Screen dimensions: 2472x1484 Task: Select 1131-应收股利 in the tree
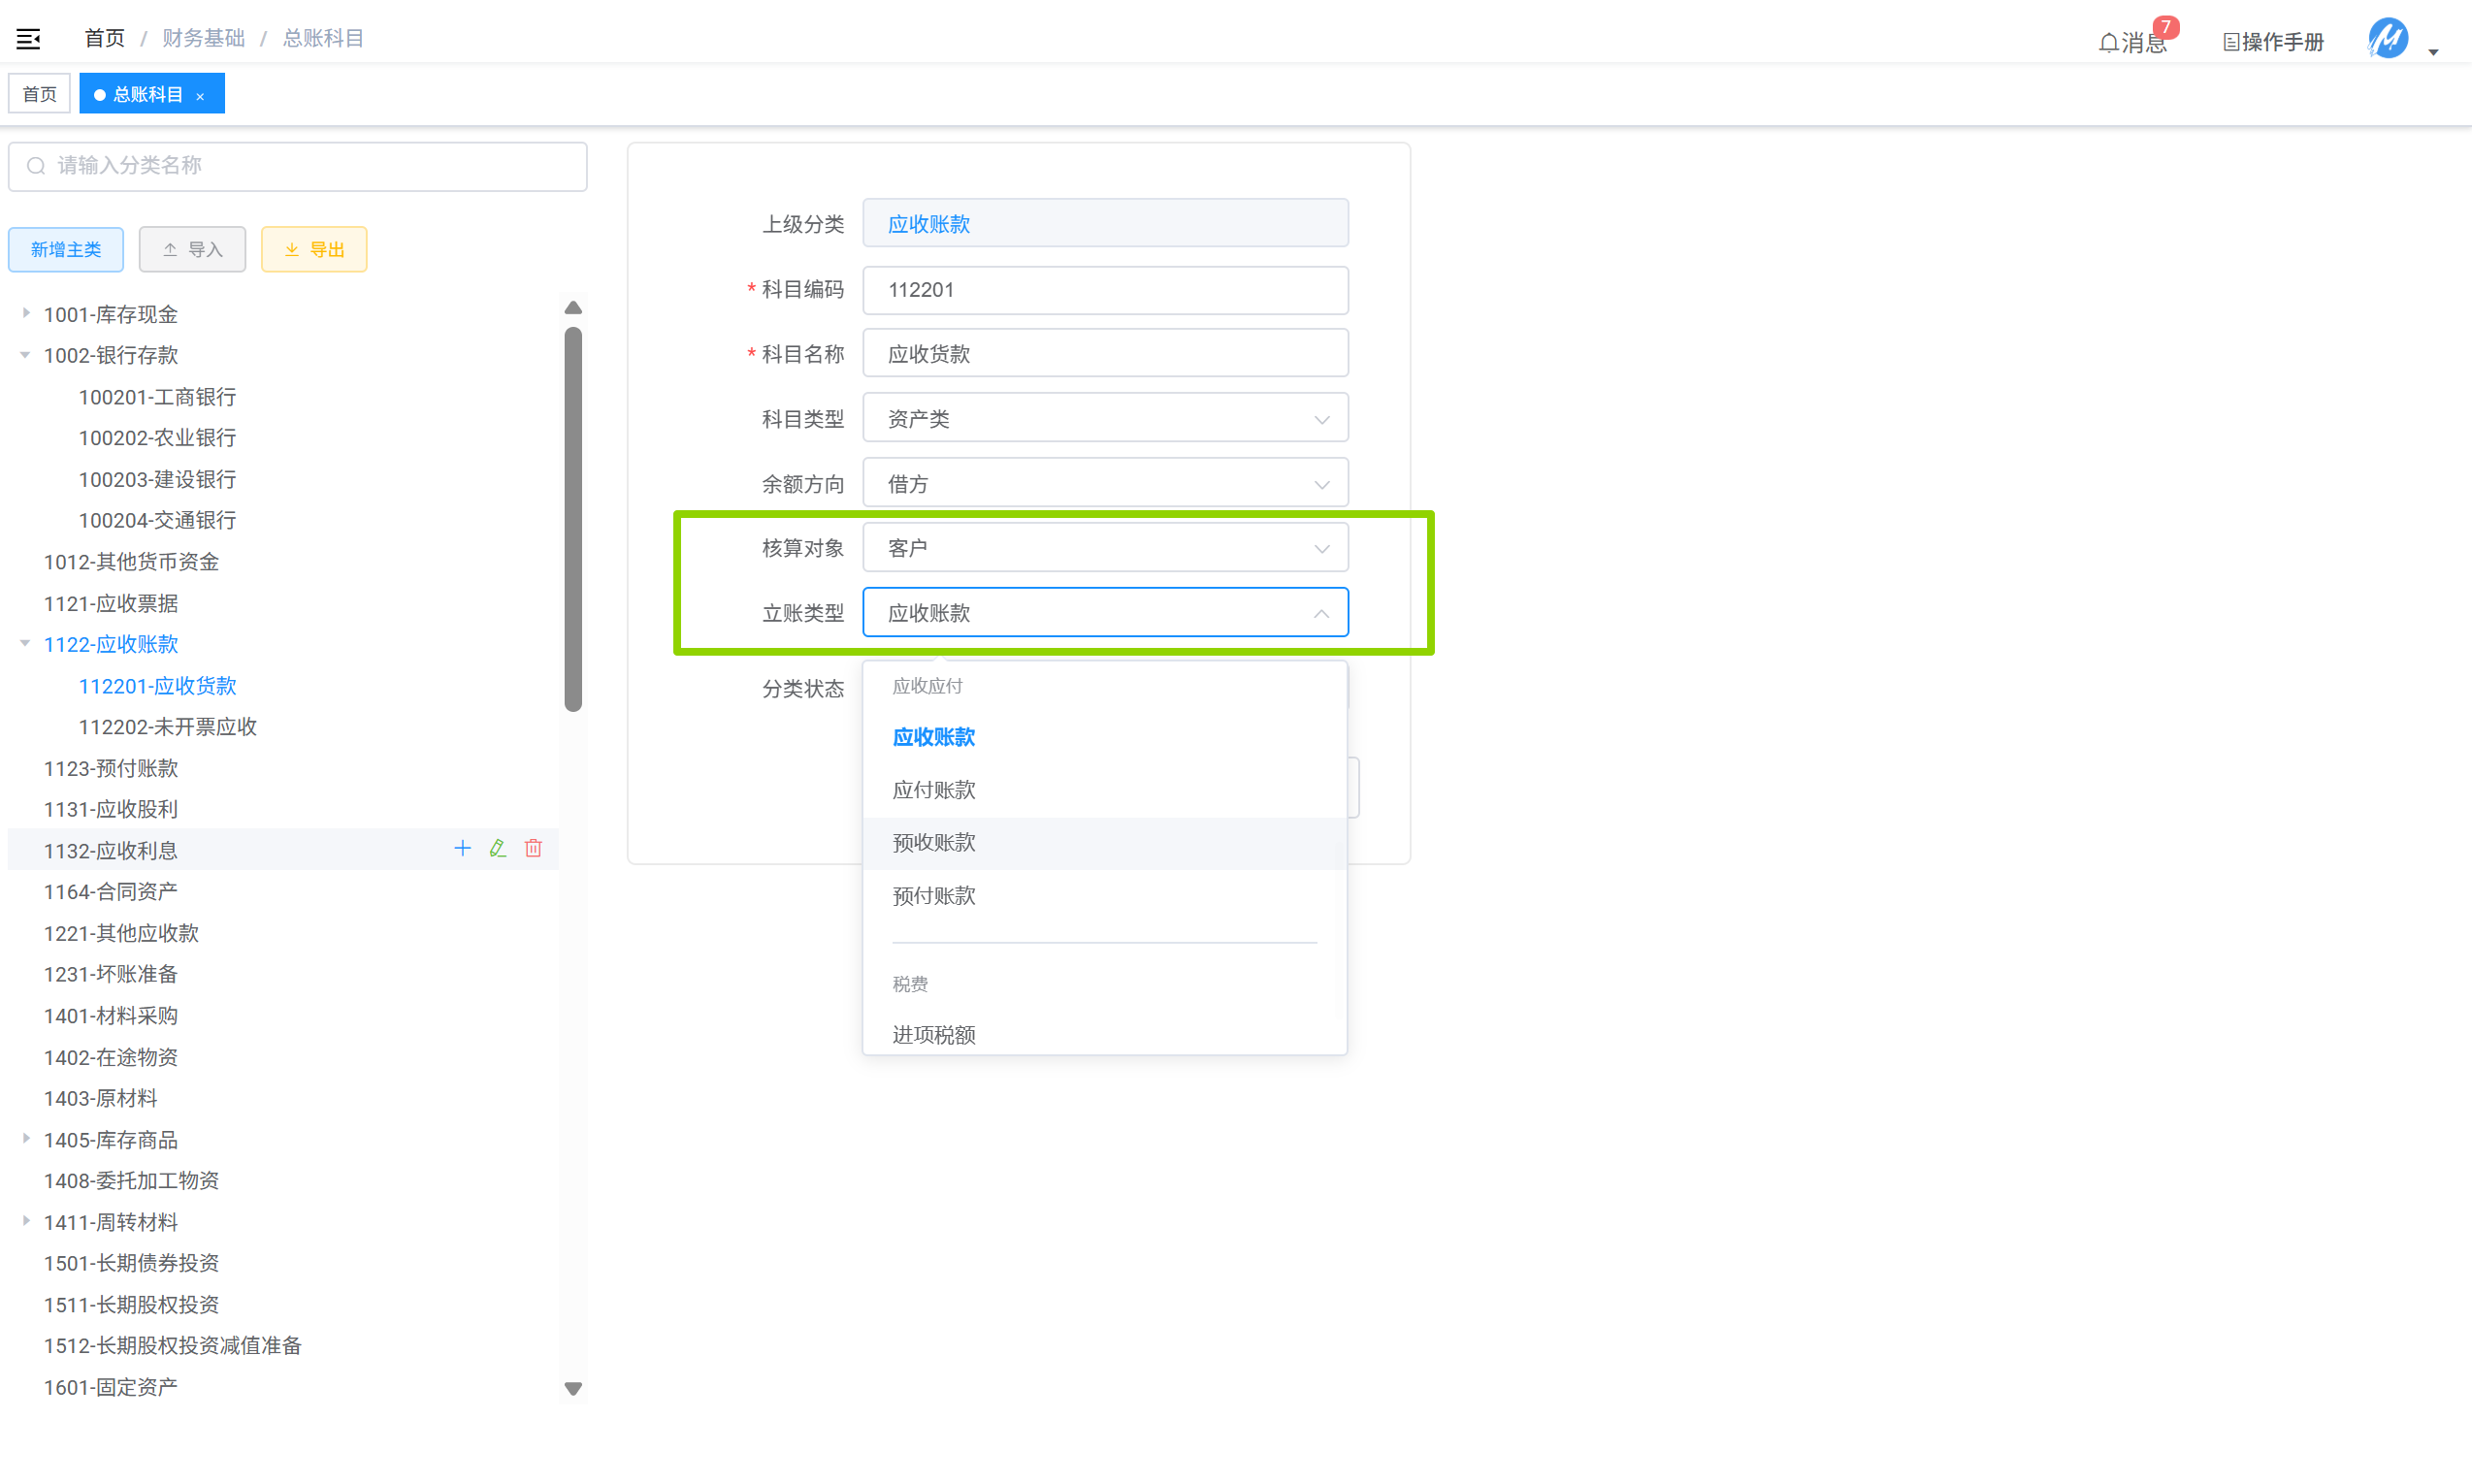[x=110, y=809]
